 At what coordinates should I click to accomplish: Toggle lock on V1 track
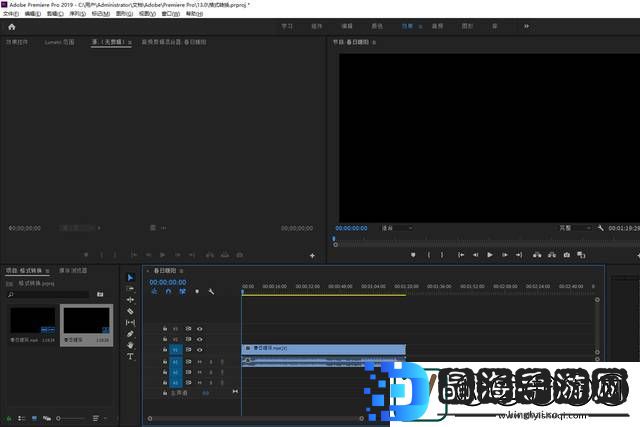165,350
